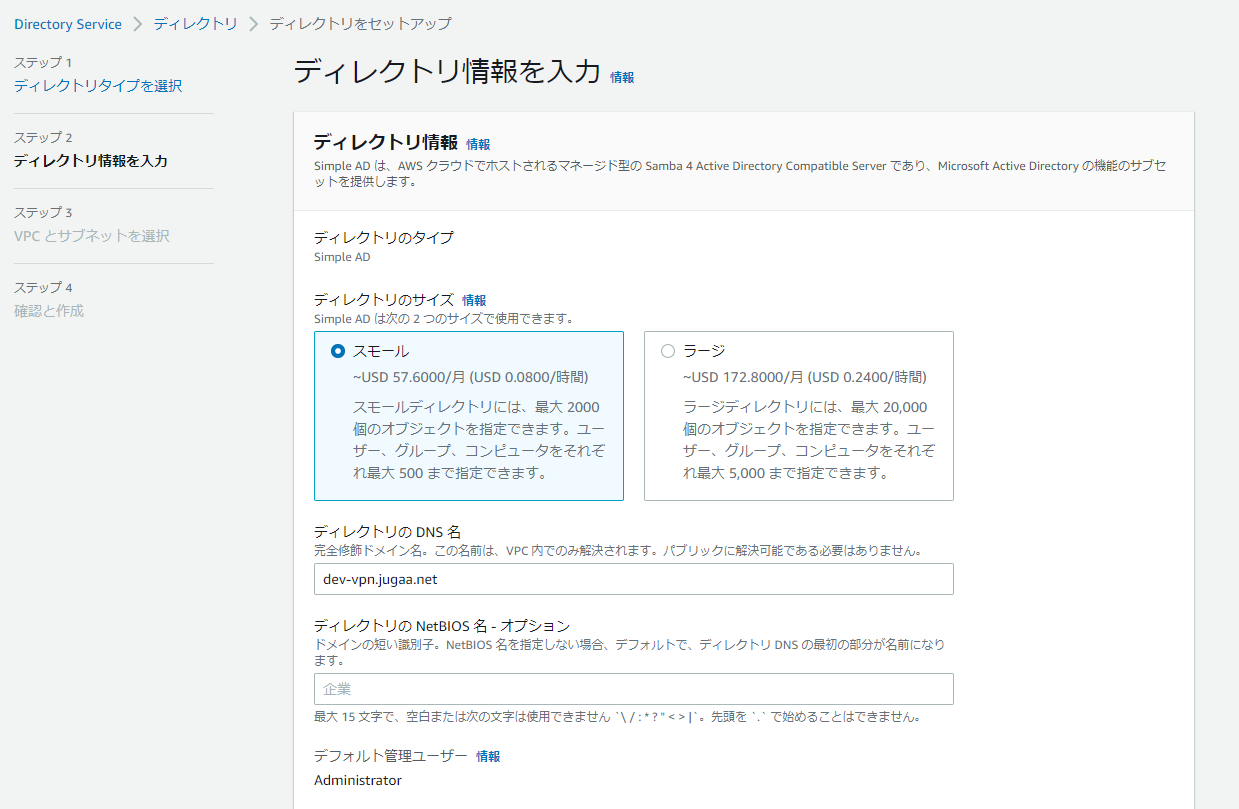The width and height of the screenshot is (1239, 809).
Task: Show 情報 for ディレクトリのサイズ
Action: click(474, 300)
